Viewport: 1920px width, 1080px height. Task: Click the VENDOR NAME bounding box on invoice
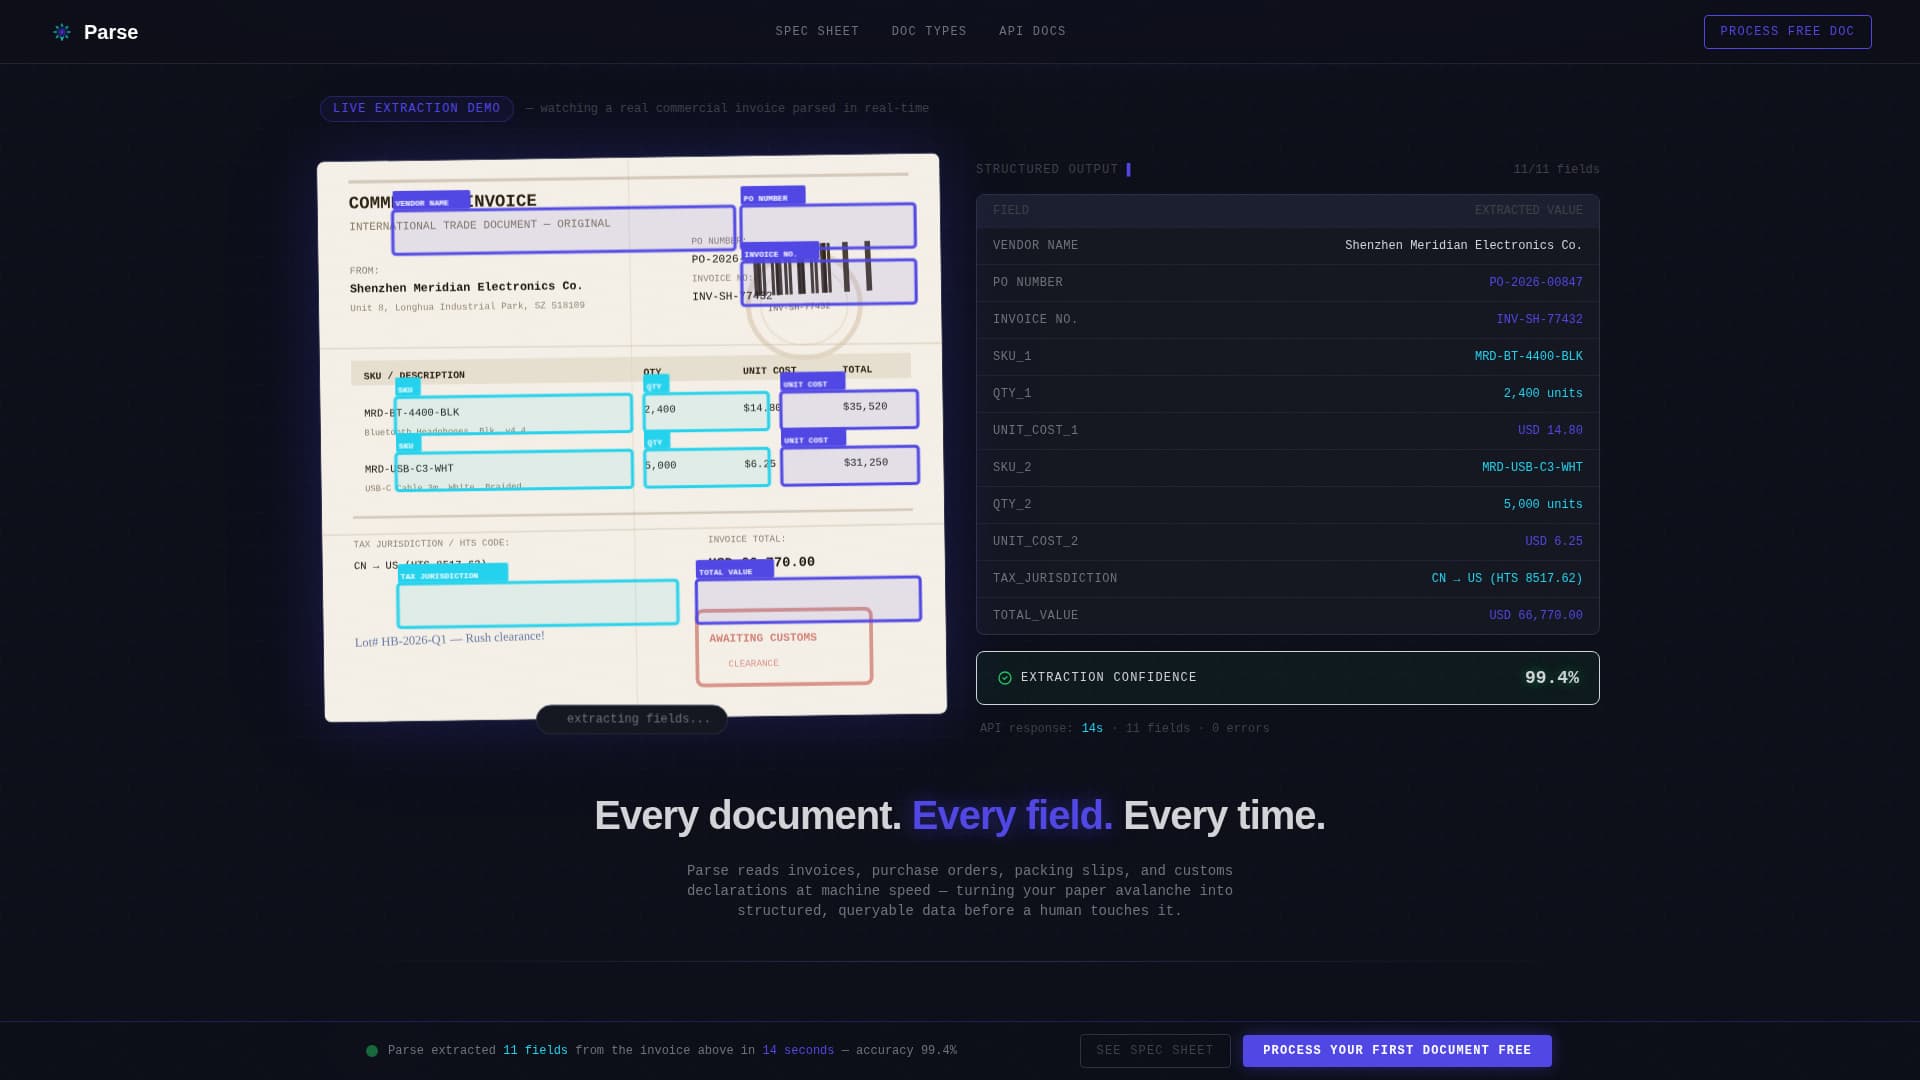point(563,230)
